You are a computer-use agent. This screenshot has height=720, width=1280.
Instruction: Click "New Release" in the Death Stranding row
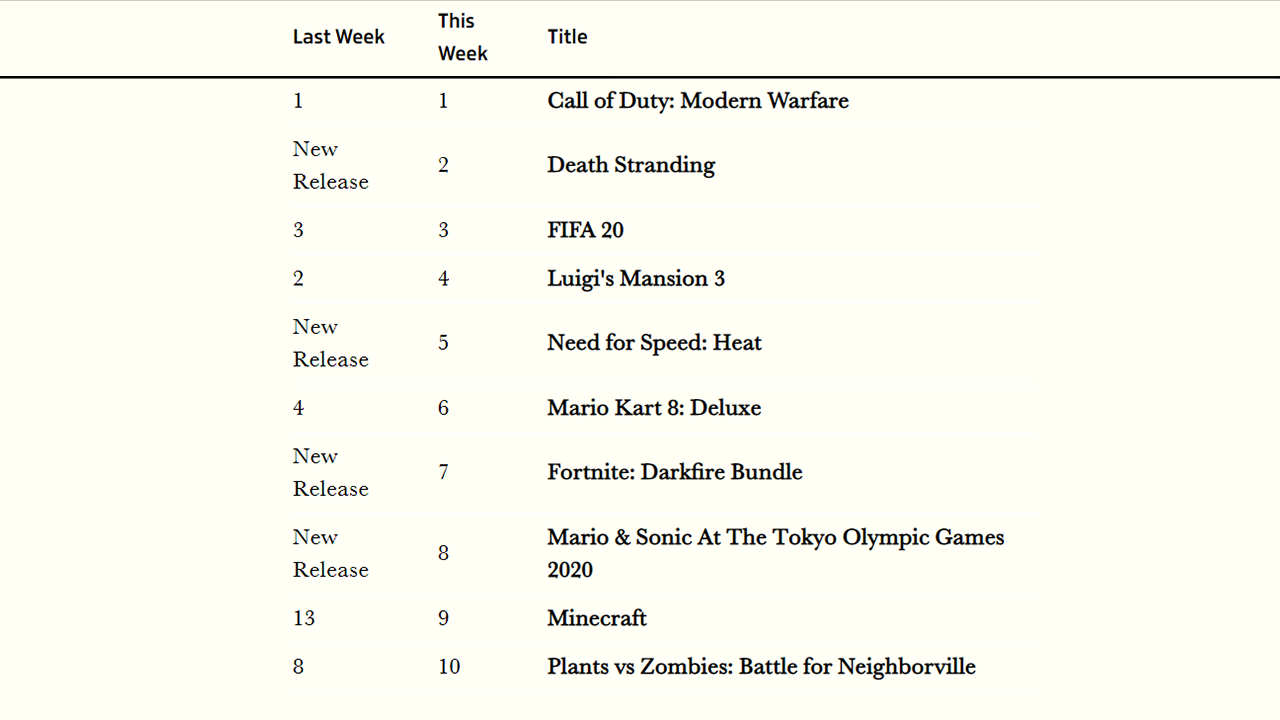[330, 165]
